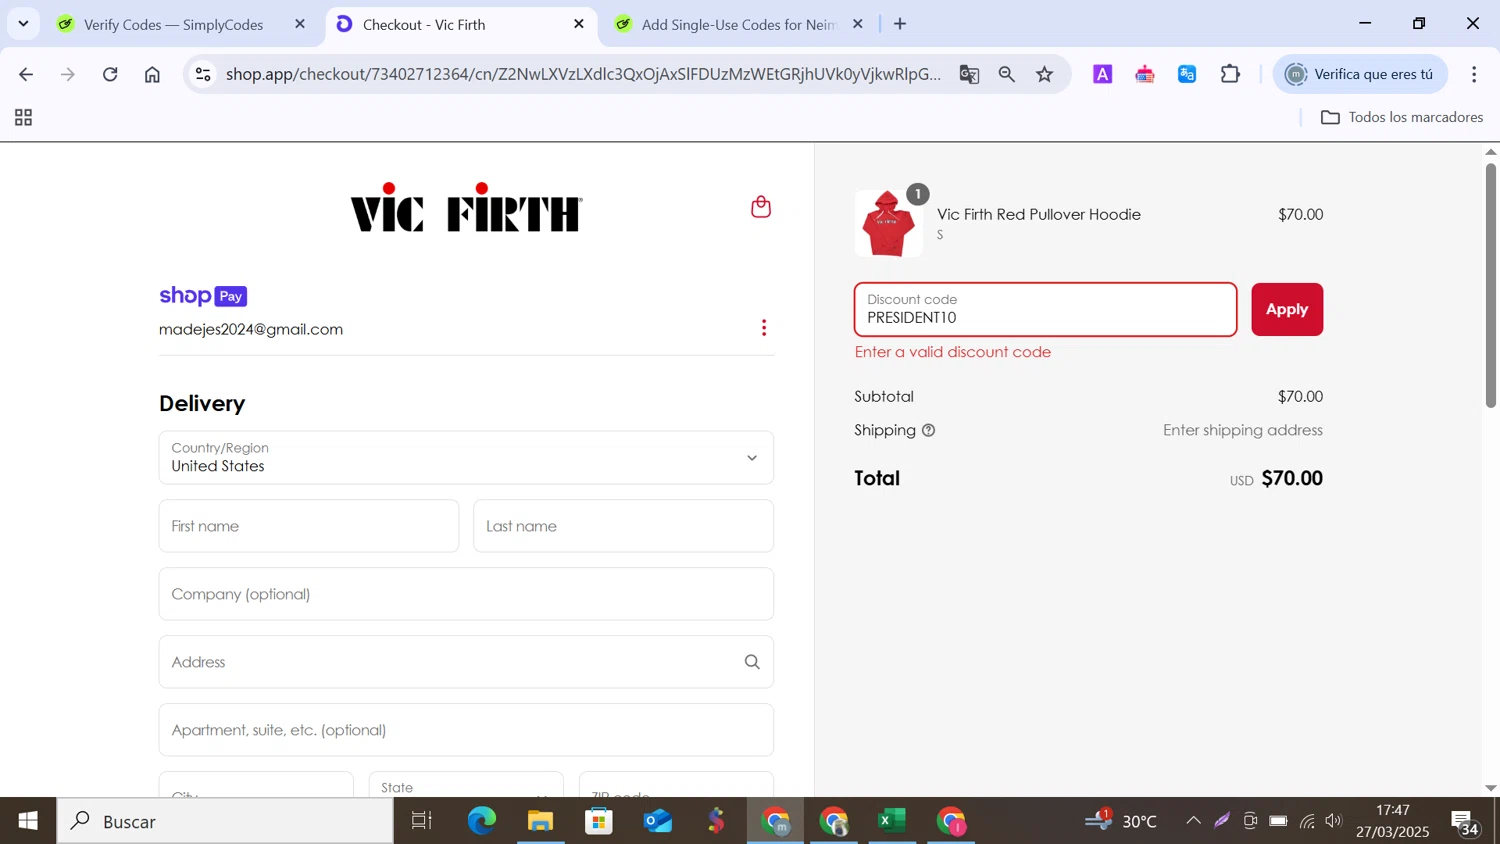Open the Extensions puzzle icon
Screen dimensions: 1500x844
click(1231, 74)
